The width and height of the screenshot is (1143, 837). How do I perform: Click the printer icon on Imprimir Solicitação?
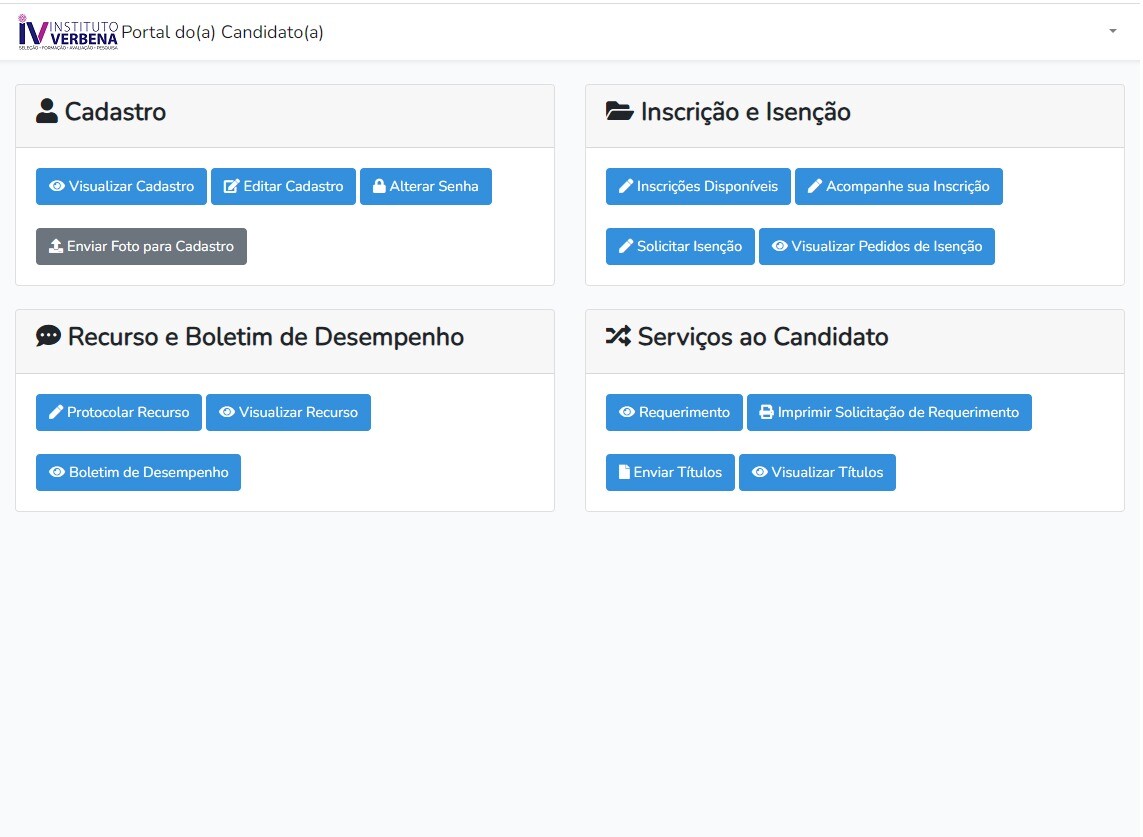[766, 412]
